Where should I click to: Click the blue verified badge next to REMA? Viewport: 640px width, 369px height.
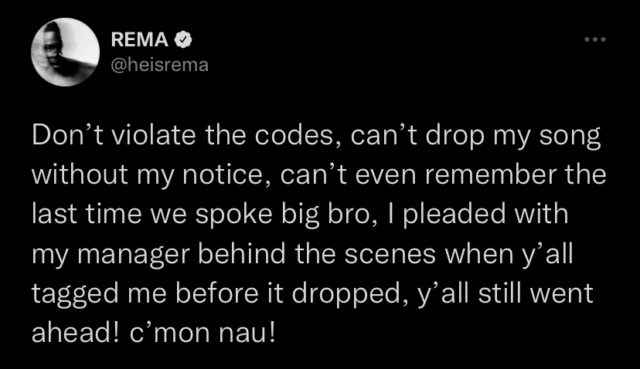[x=183, y=40]
